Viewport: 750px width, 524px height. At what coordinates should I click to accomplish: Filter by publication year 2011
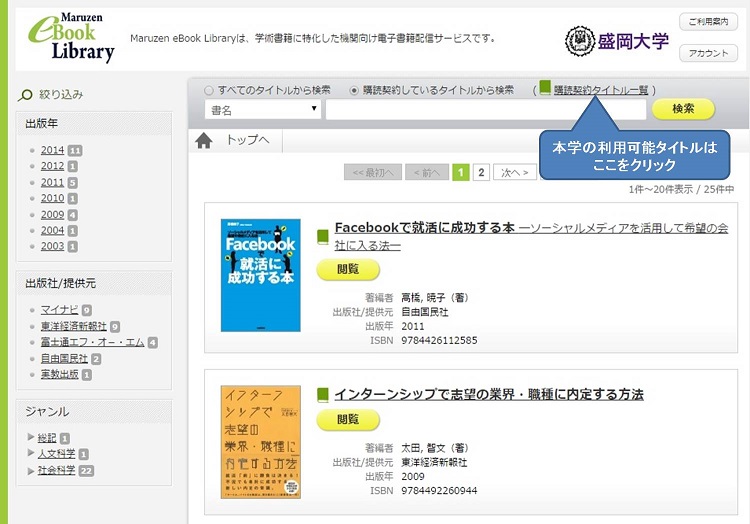pyautogui.click(x=52, y=182)
